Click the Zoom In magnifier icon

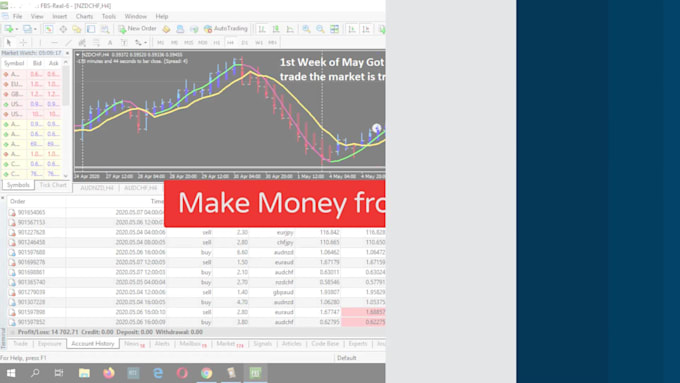(x=306, y=29)
